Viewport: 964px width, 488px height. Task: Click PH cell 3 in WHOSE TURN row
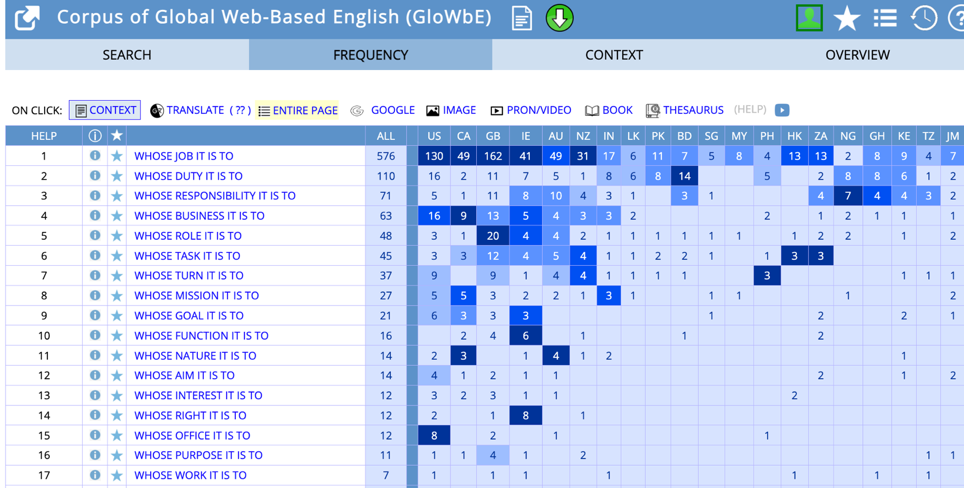click(767, 275)
